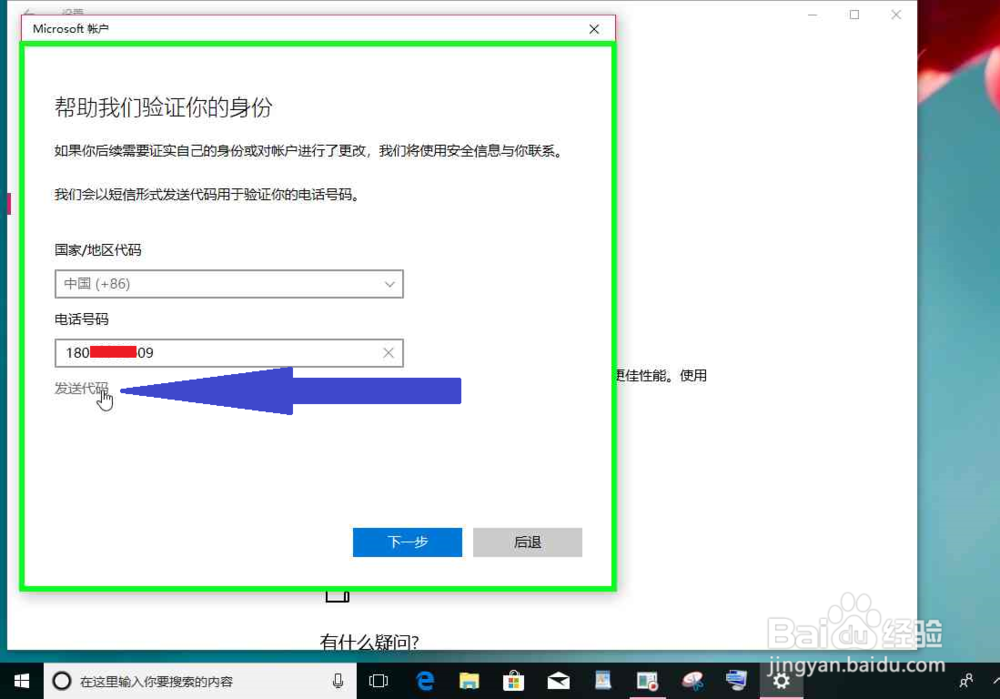Click the 下一步 next button
Viewport: 1000px width, 699px height.
coord(407,542)
